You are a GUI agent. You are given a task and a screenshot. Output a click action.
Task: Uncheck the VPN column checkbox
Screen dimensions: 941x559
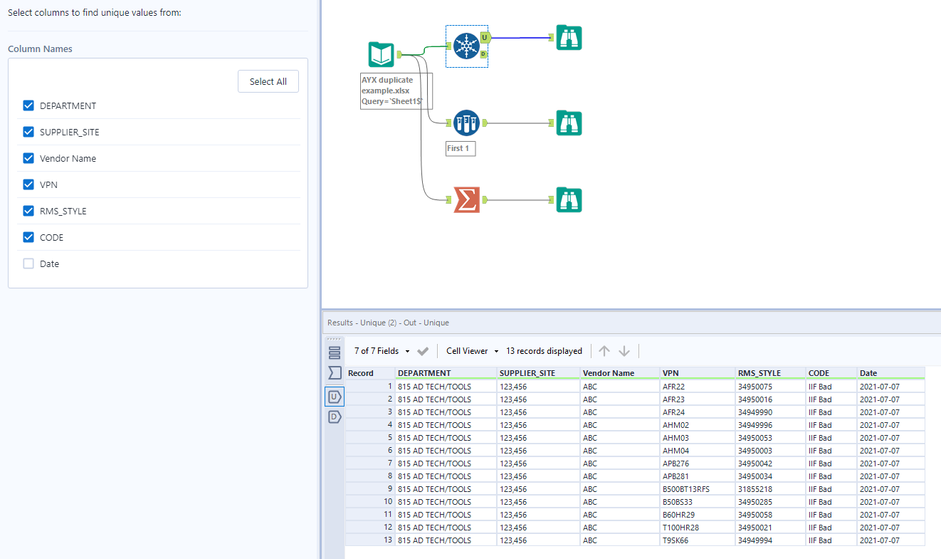[x=28, y=185]
